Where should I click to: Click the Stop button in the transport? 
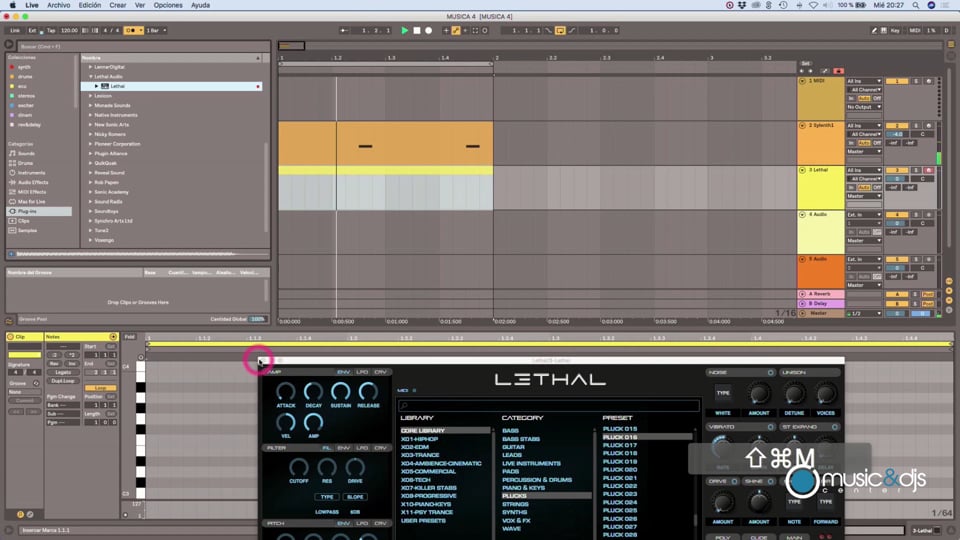click(417, 30)
